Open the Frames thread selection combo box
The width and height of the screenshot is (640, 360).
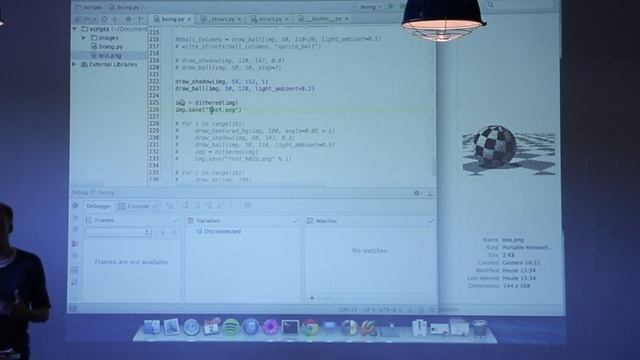click(118, 232)
